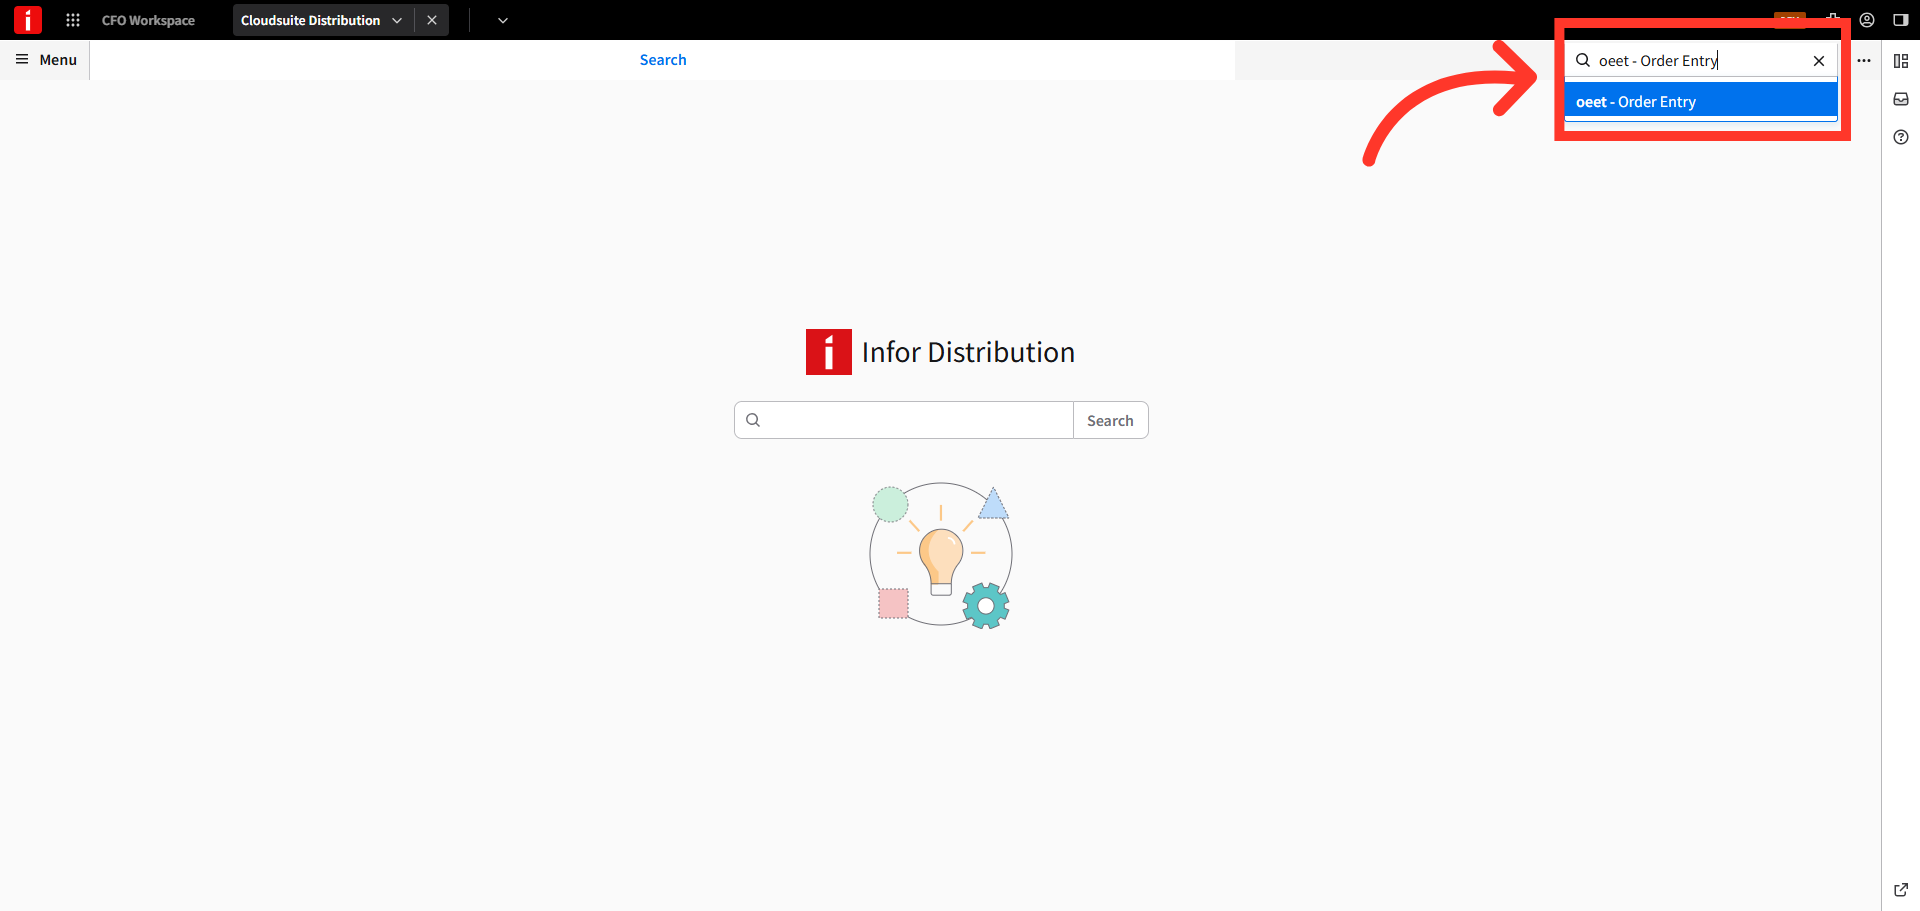1920x911 pixels.
Task: Click the magnifier icon in the function search box
Action: (x=1583, y=61)
